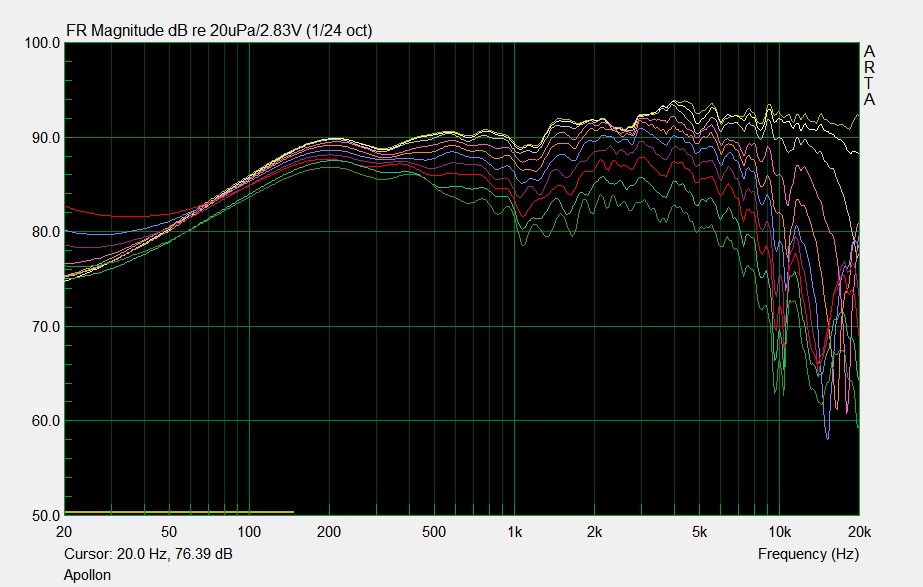Click the 1k frequency axis tick label
Viewport: 923px width, 587px height.
[x=515, y=531]
